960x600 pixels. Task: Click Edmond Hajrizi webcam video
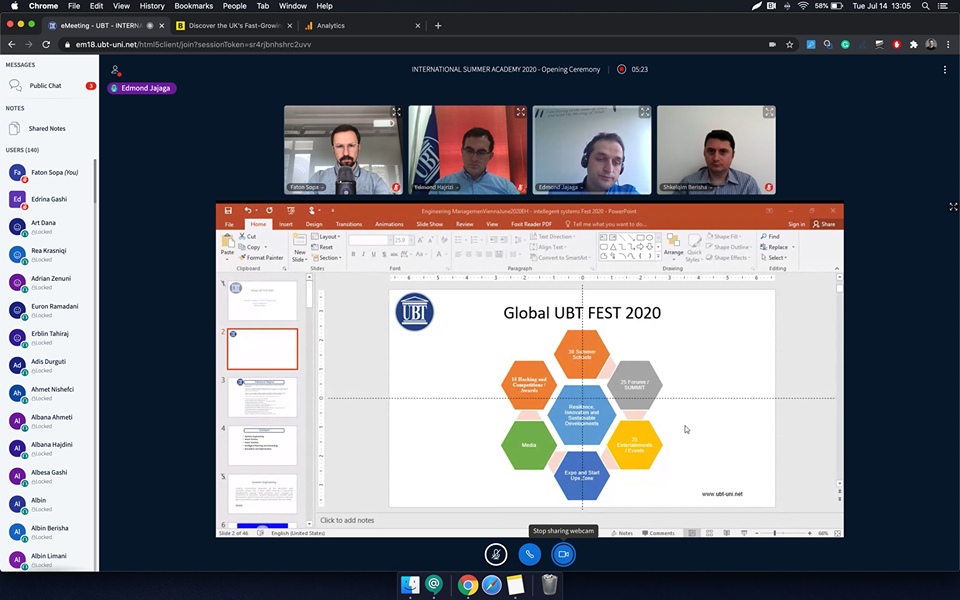[x=468, y=150]
